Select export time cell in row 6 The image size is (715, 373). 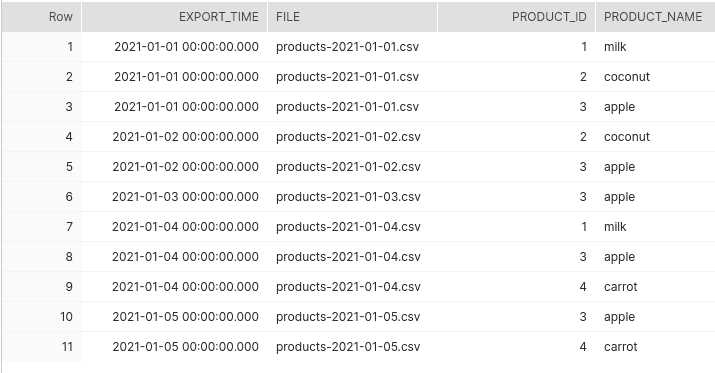pyautogui.click(x=174, y=197)
